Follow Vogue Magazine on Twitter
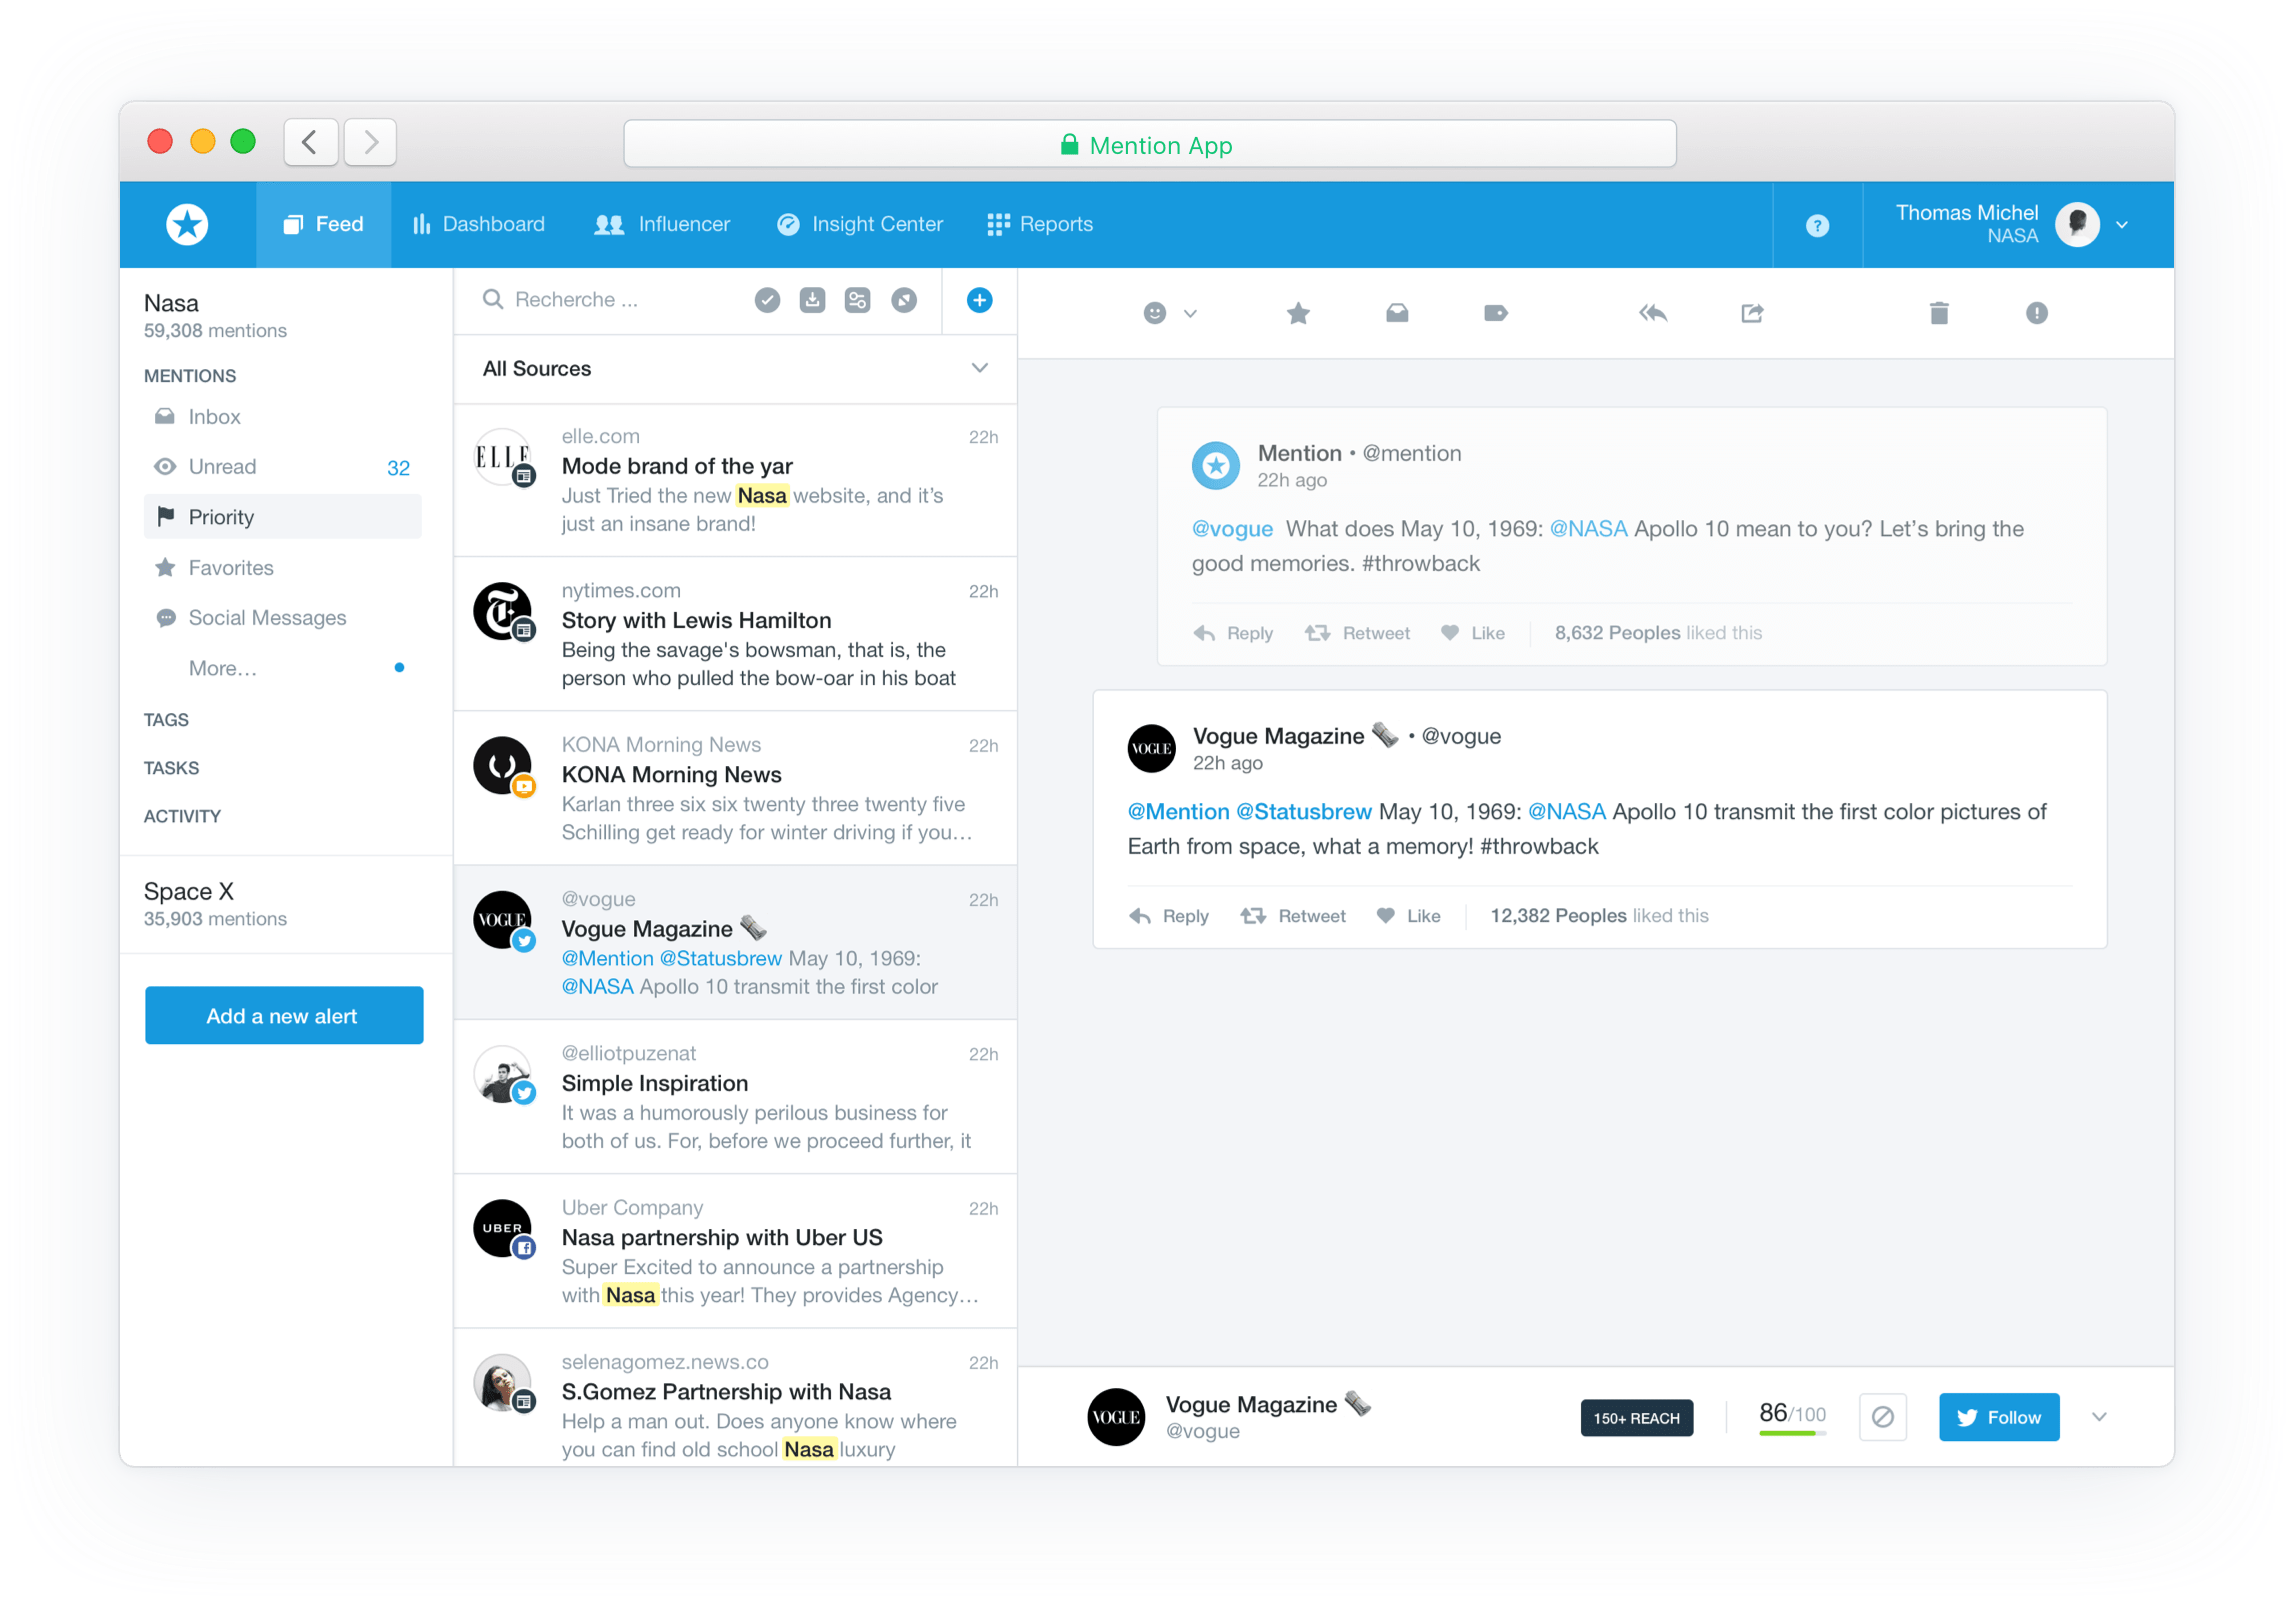The image size is (2294, 1604). 1998,1416
